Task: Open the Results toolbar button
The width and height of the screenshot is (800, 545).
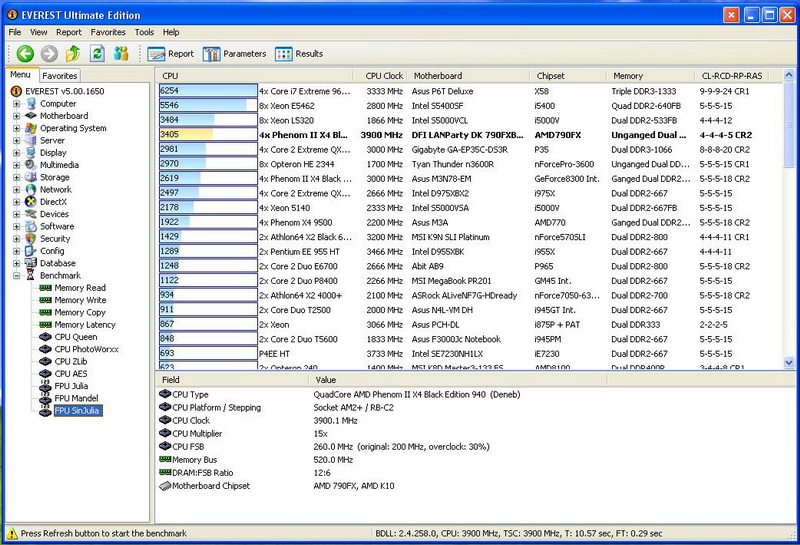Action: pyautogui.click(x=299, y=54)
